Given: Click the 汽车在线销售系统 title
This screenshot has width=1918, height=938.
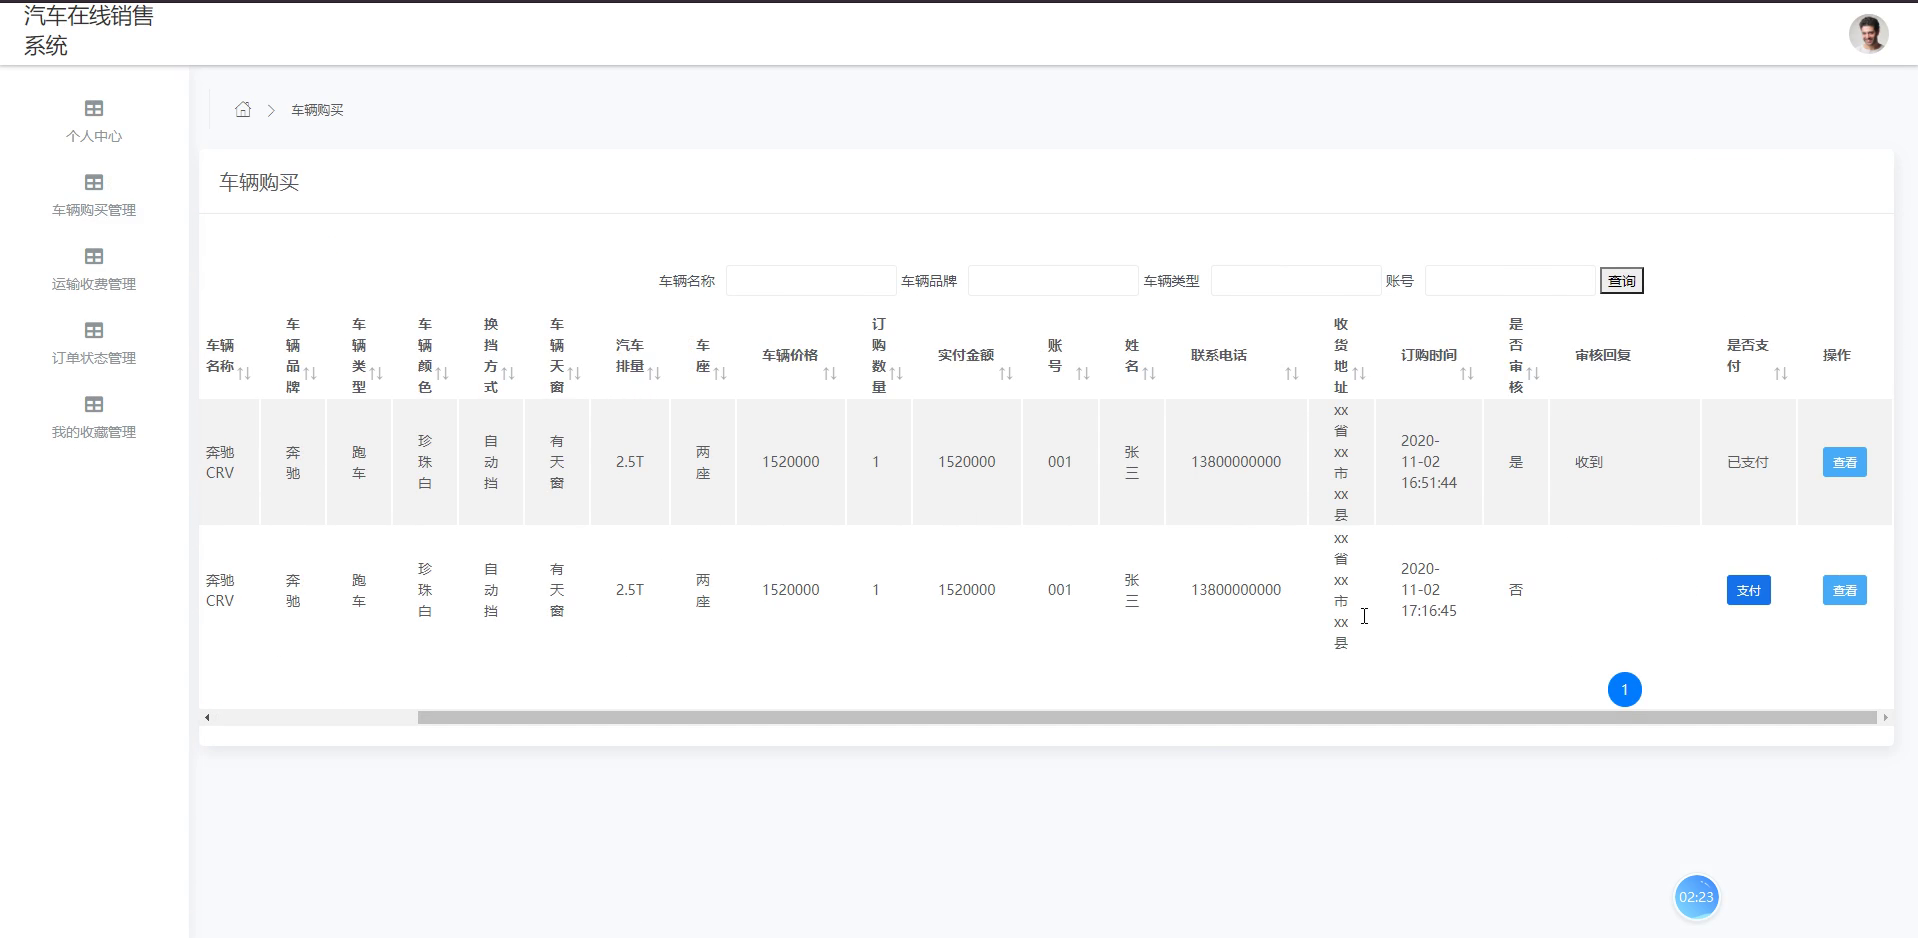Looking at the screenshot, I should pyautogui.click(x=88, y=31).
